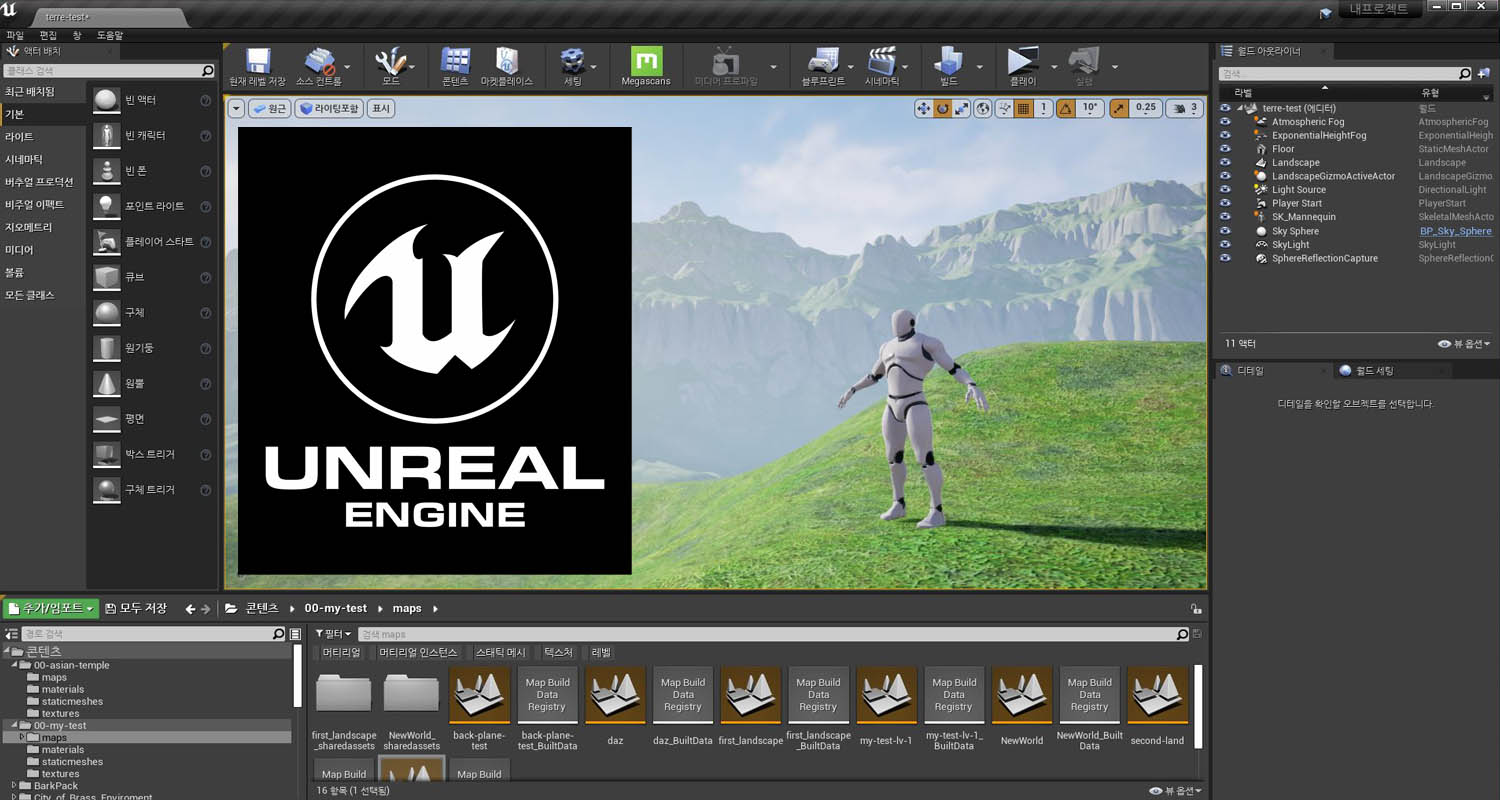Viewport: 1500px width, 800px height.
Task: Select Volumes category in Place Actors
Action: click(14, 273)
